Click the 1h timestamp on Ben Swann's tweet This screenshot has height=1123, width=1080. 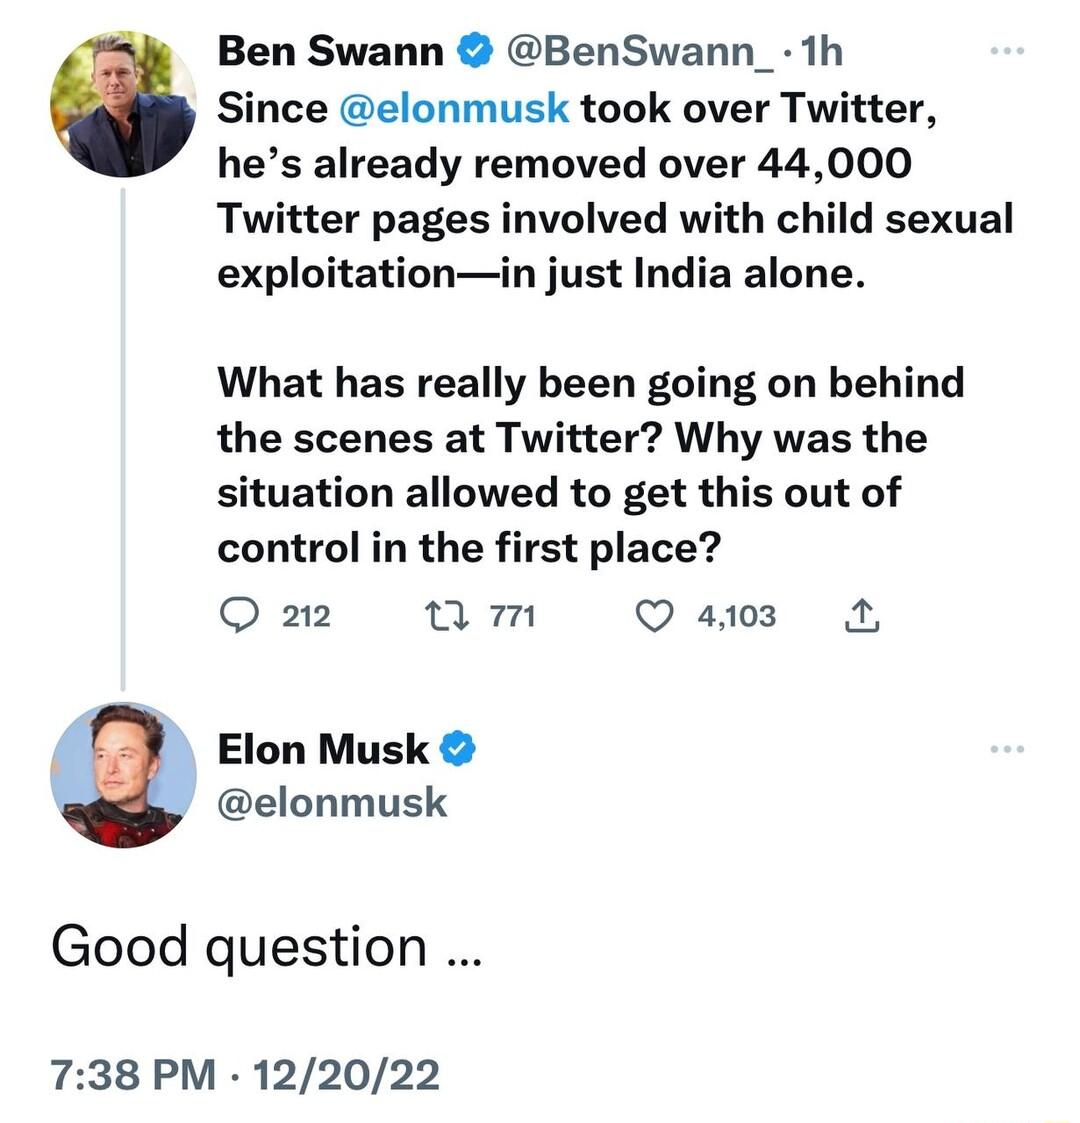click(820, 50)
